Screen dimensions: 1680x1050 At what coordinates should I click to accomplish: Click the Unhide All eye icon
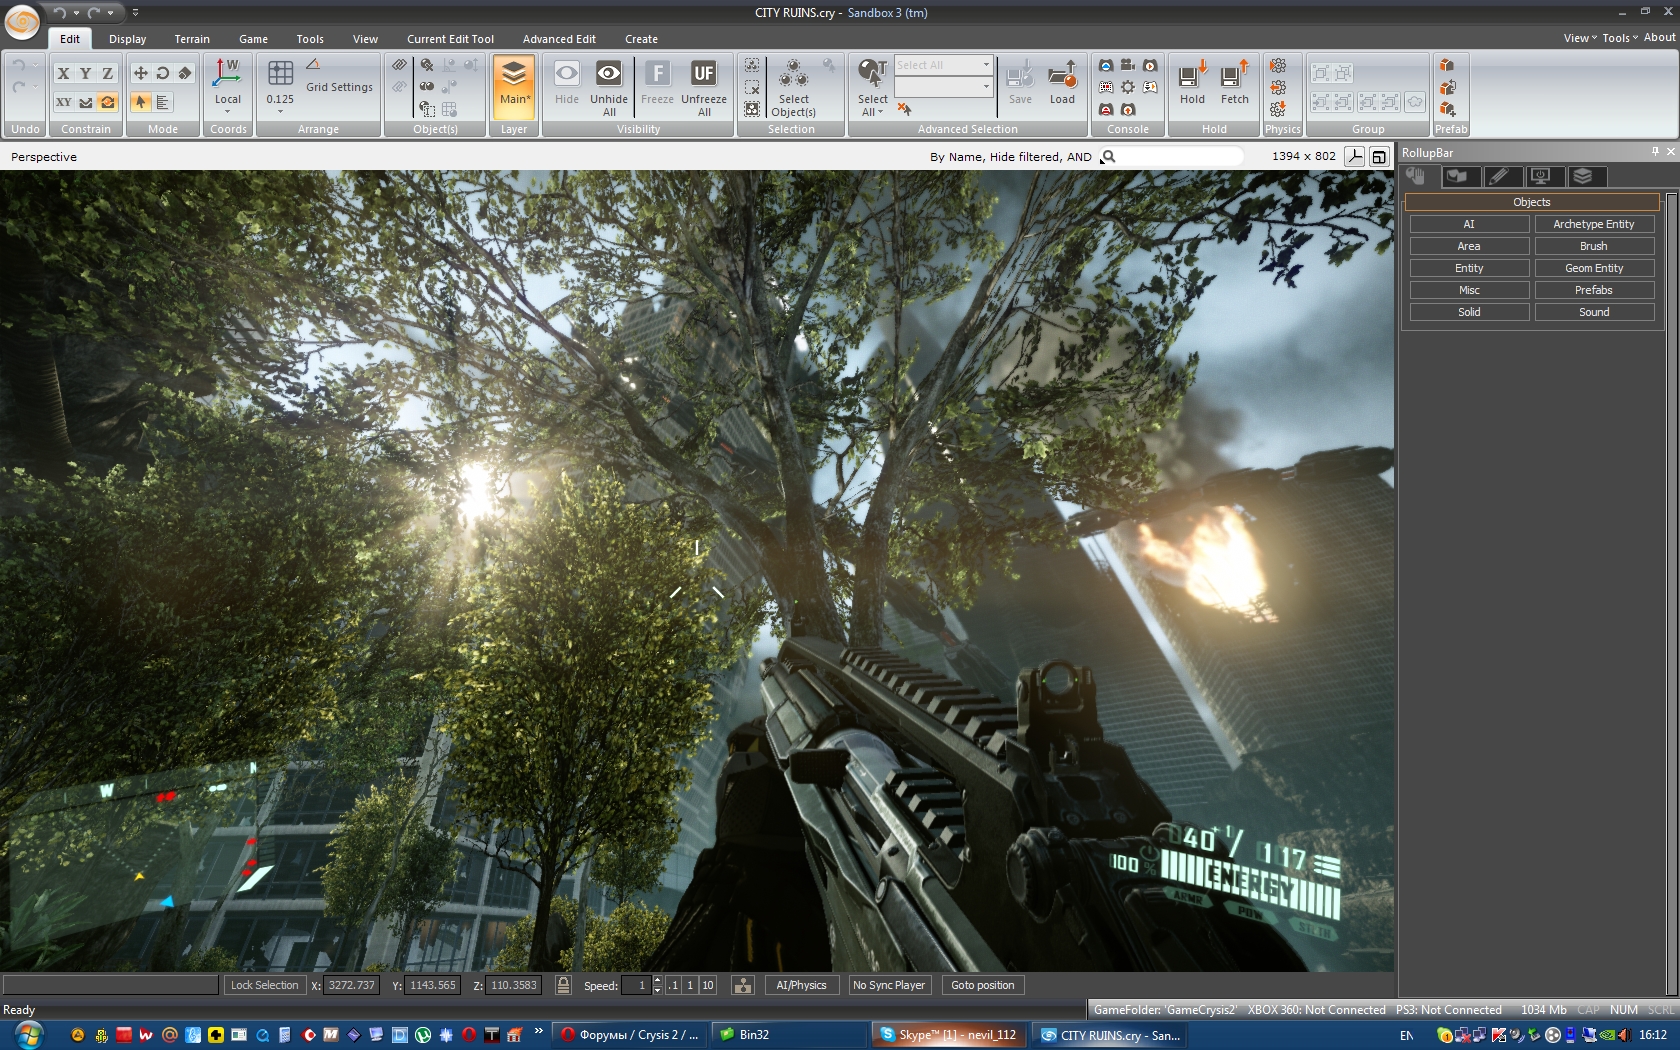pyautogui.click(x=608, y=74)
